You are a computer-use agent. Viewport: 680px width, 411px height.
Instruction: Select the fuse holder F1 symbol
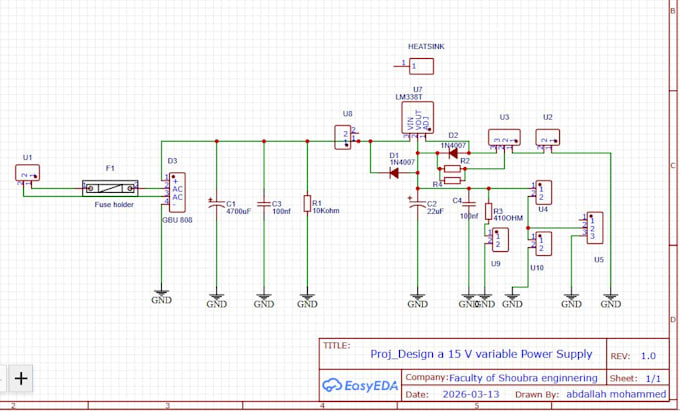[x=110, y=188]
